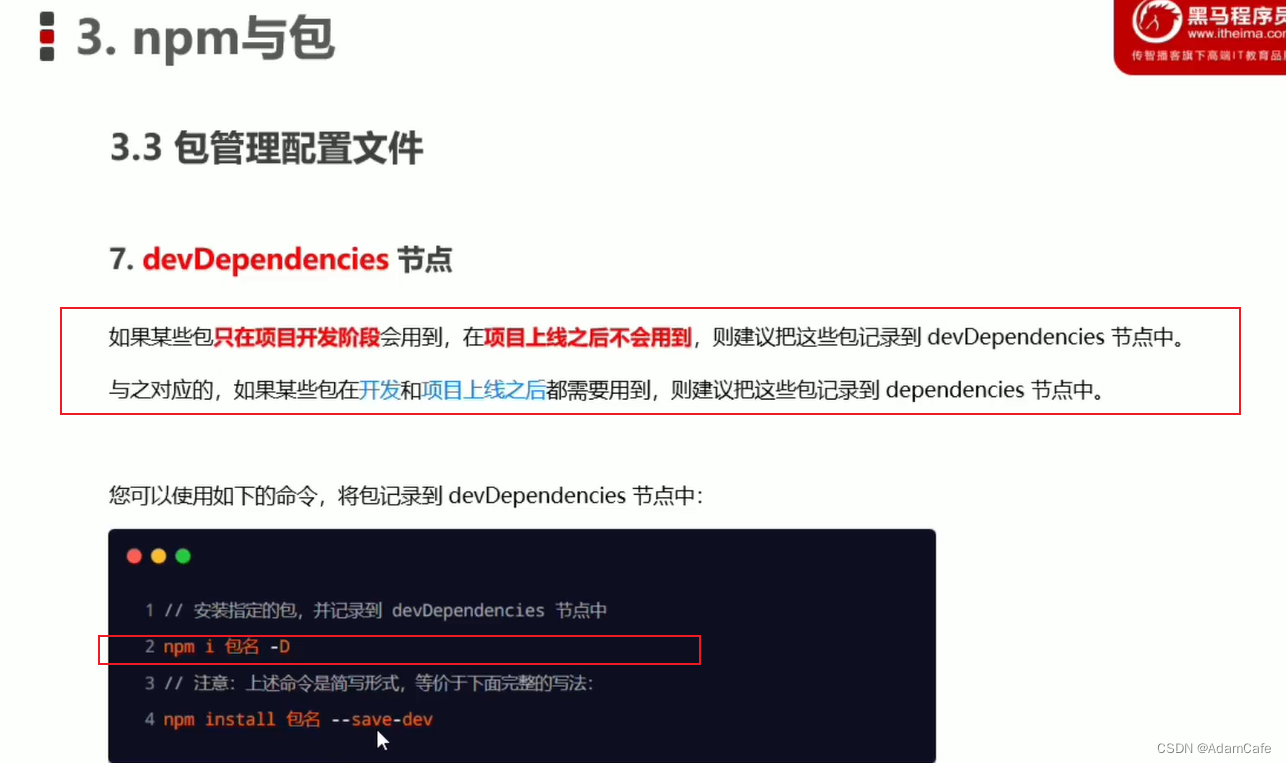This screenshot has height=763, width=1286.
Task: Click the sentence starting with '您可以使用如下的命令'
Action: point(406,495)
